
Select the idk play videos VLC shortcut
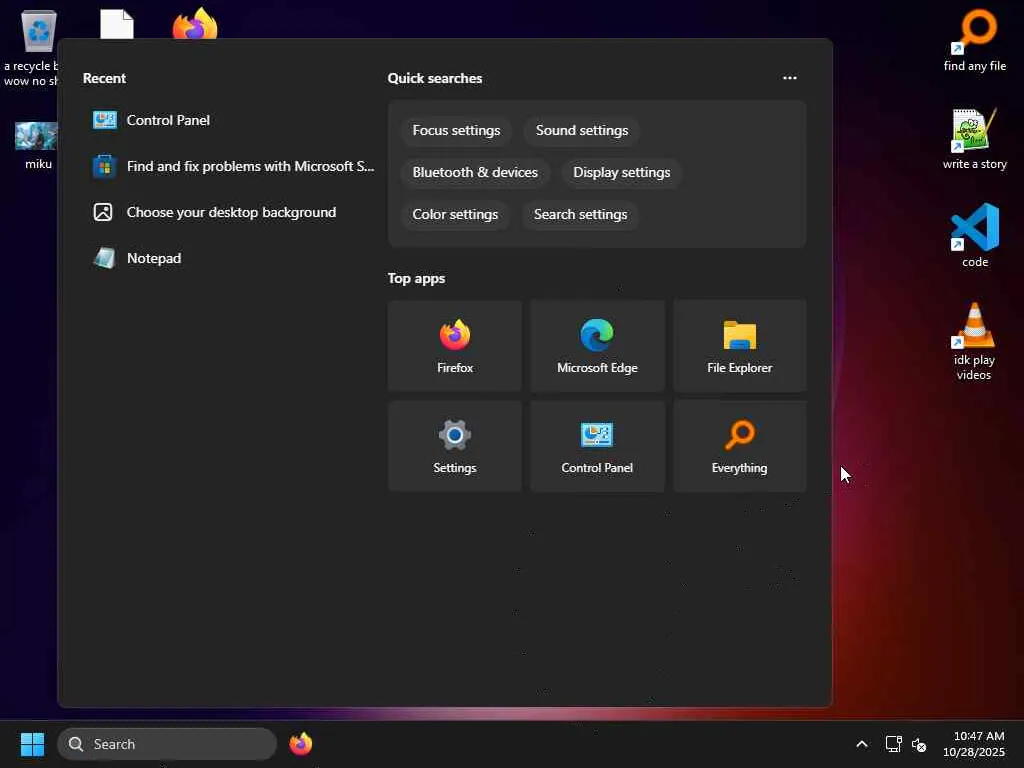[x=974, y=342]
